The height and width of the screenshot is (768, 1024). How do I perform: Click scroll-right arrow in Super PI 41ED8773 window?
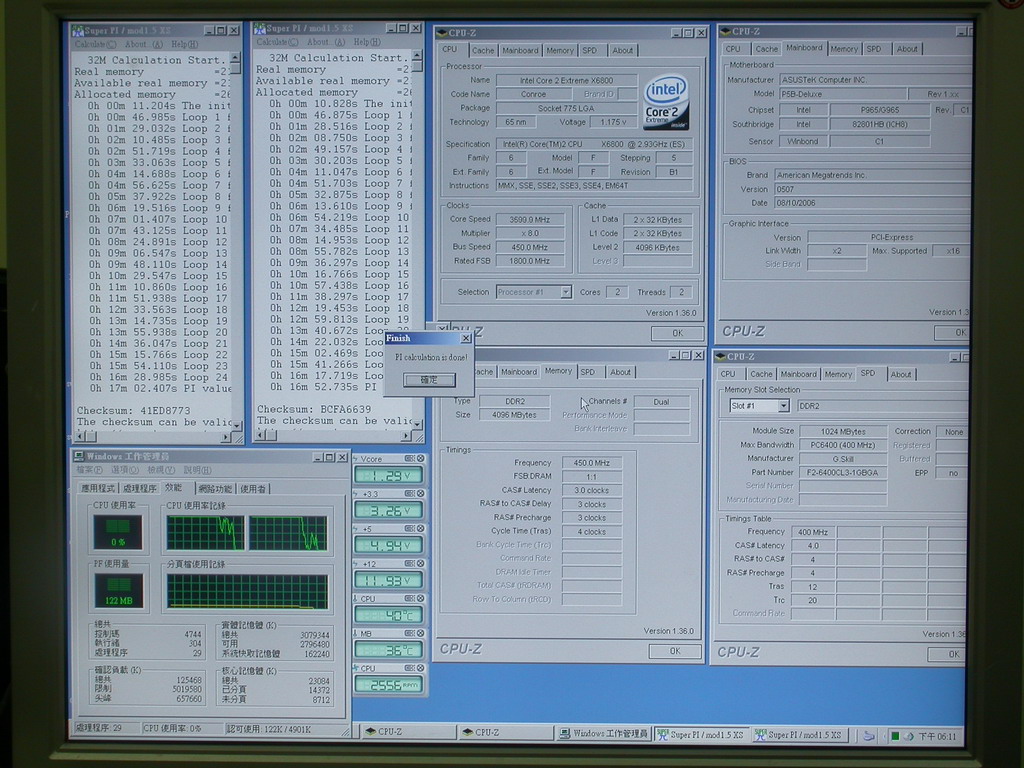pyautogui.click(x=225, y=437)
